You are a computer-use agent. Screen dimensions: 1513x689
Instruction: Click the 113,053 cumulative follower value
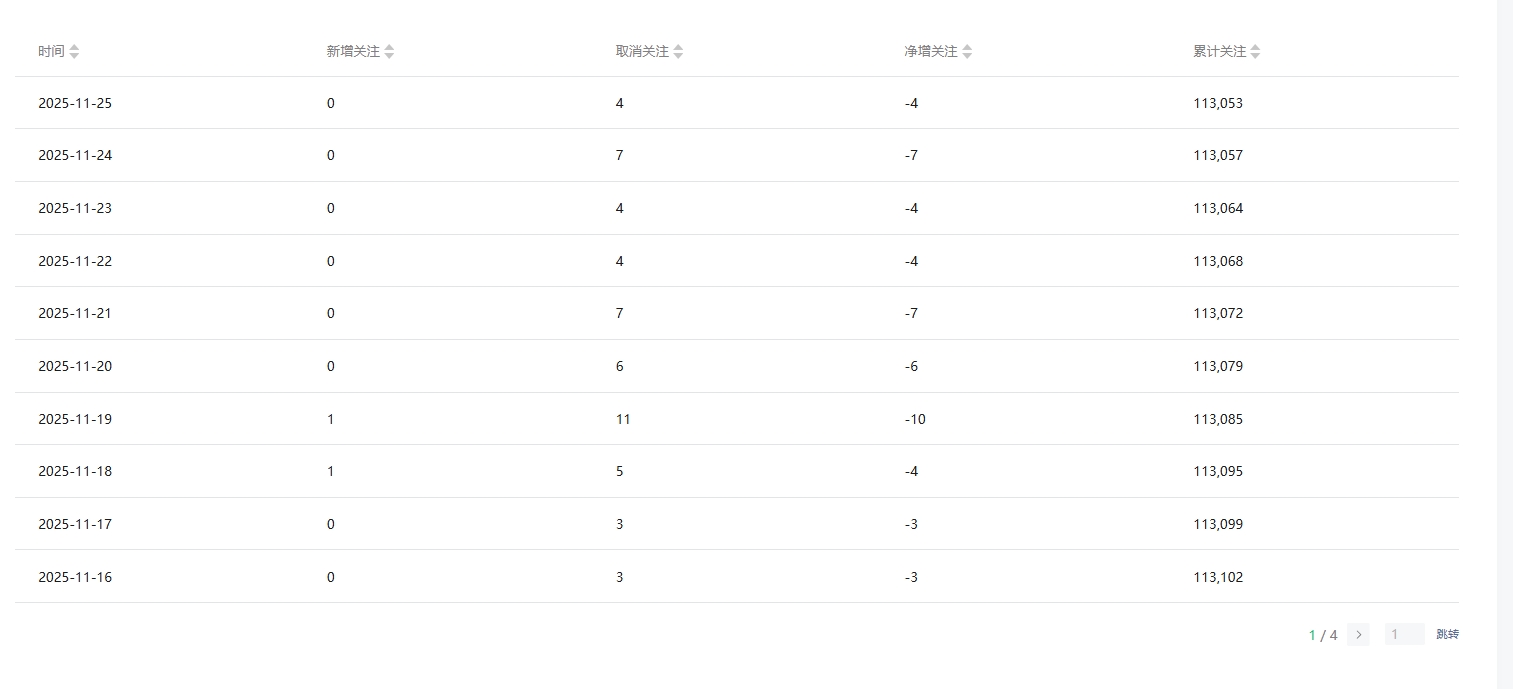pos(1218,103)
